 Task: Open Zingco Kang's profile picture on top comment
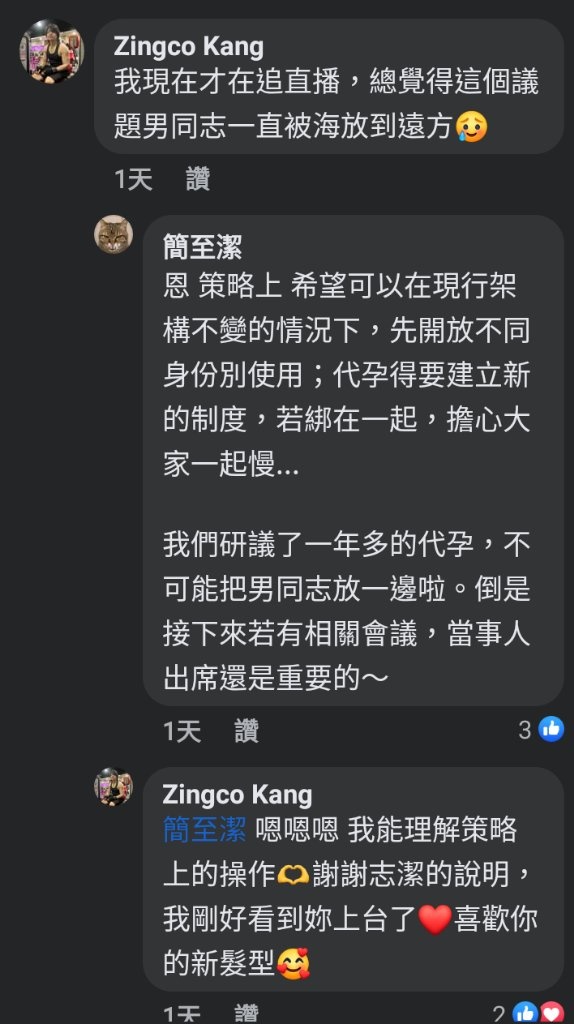point(52,51)
